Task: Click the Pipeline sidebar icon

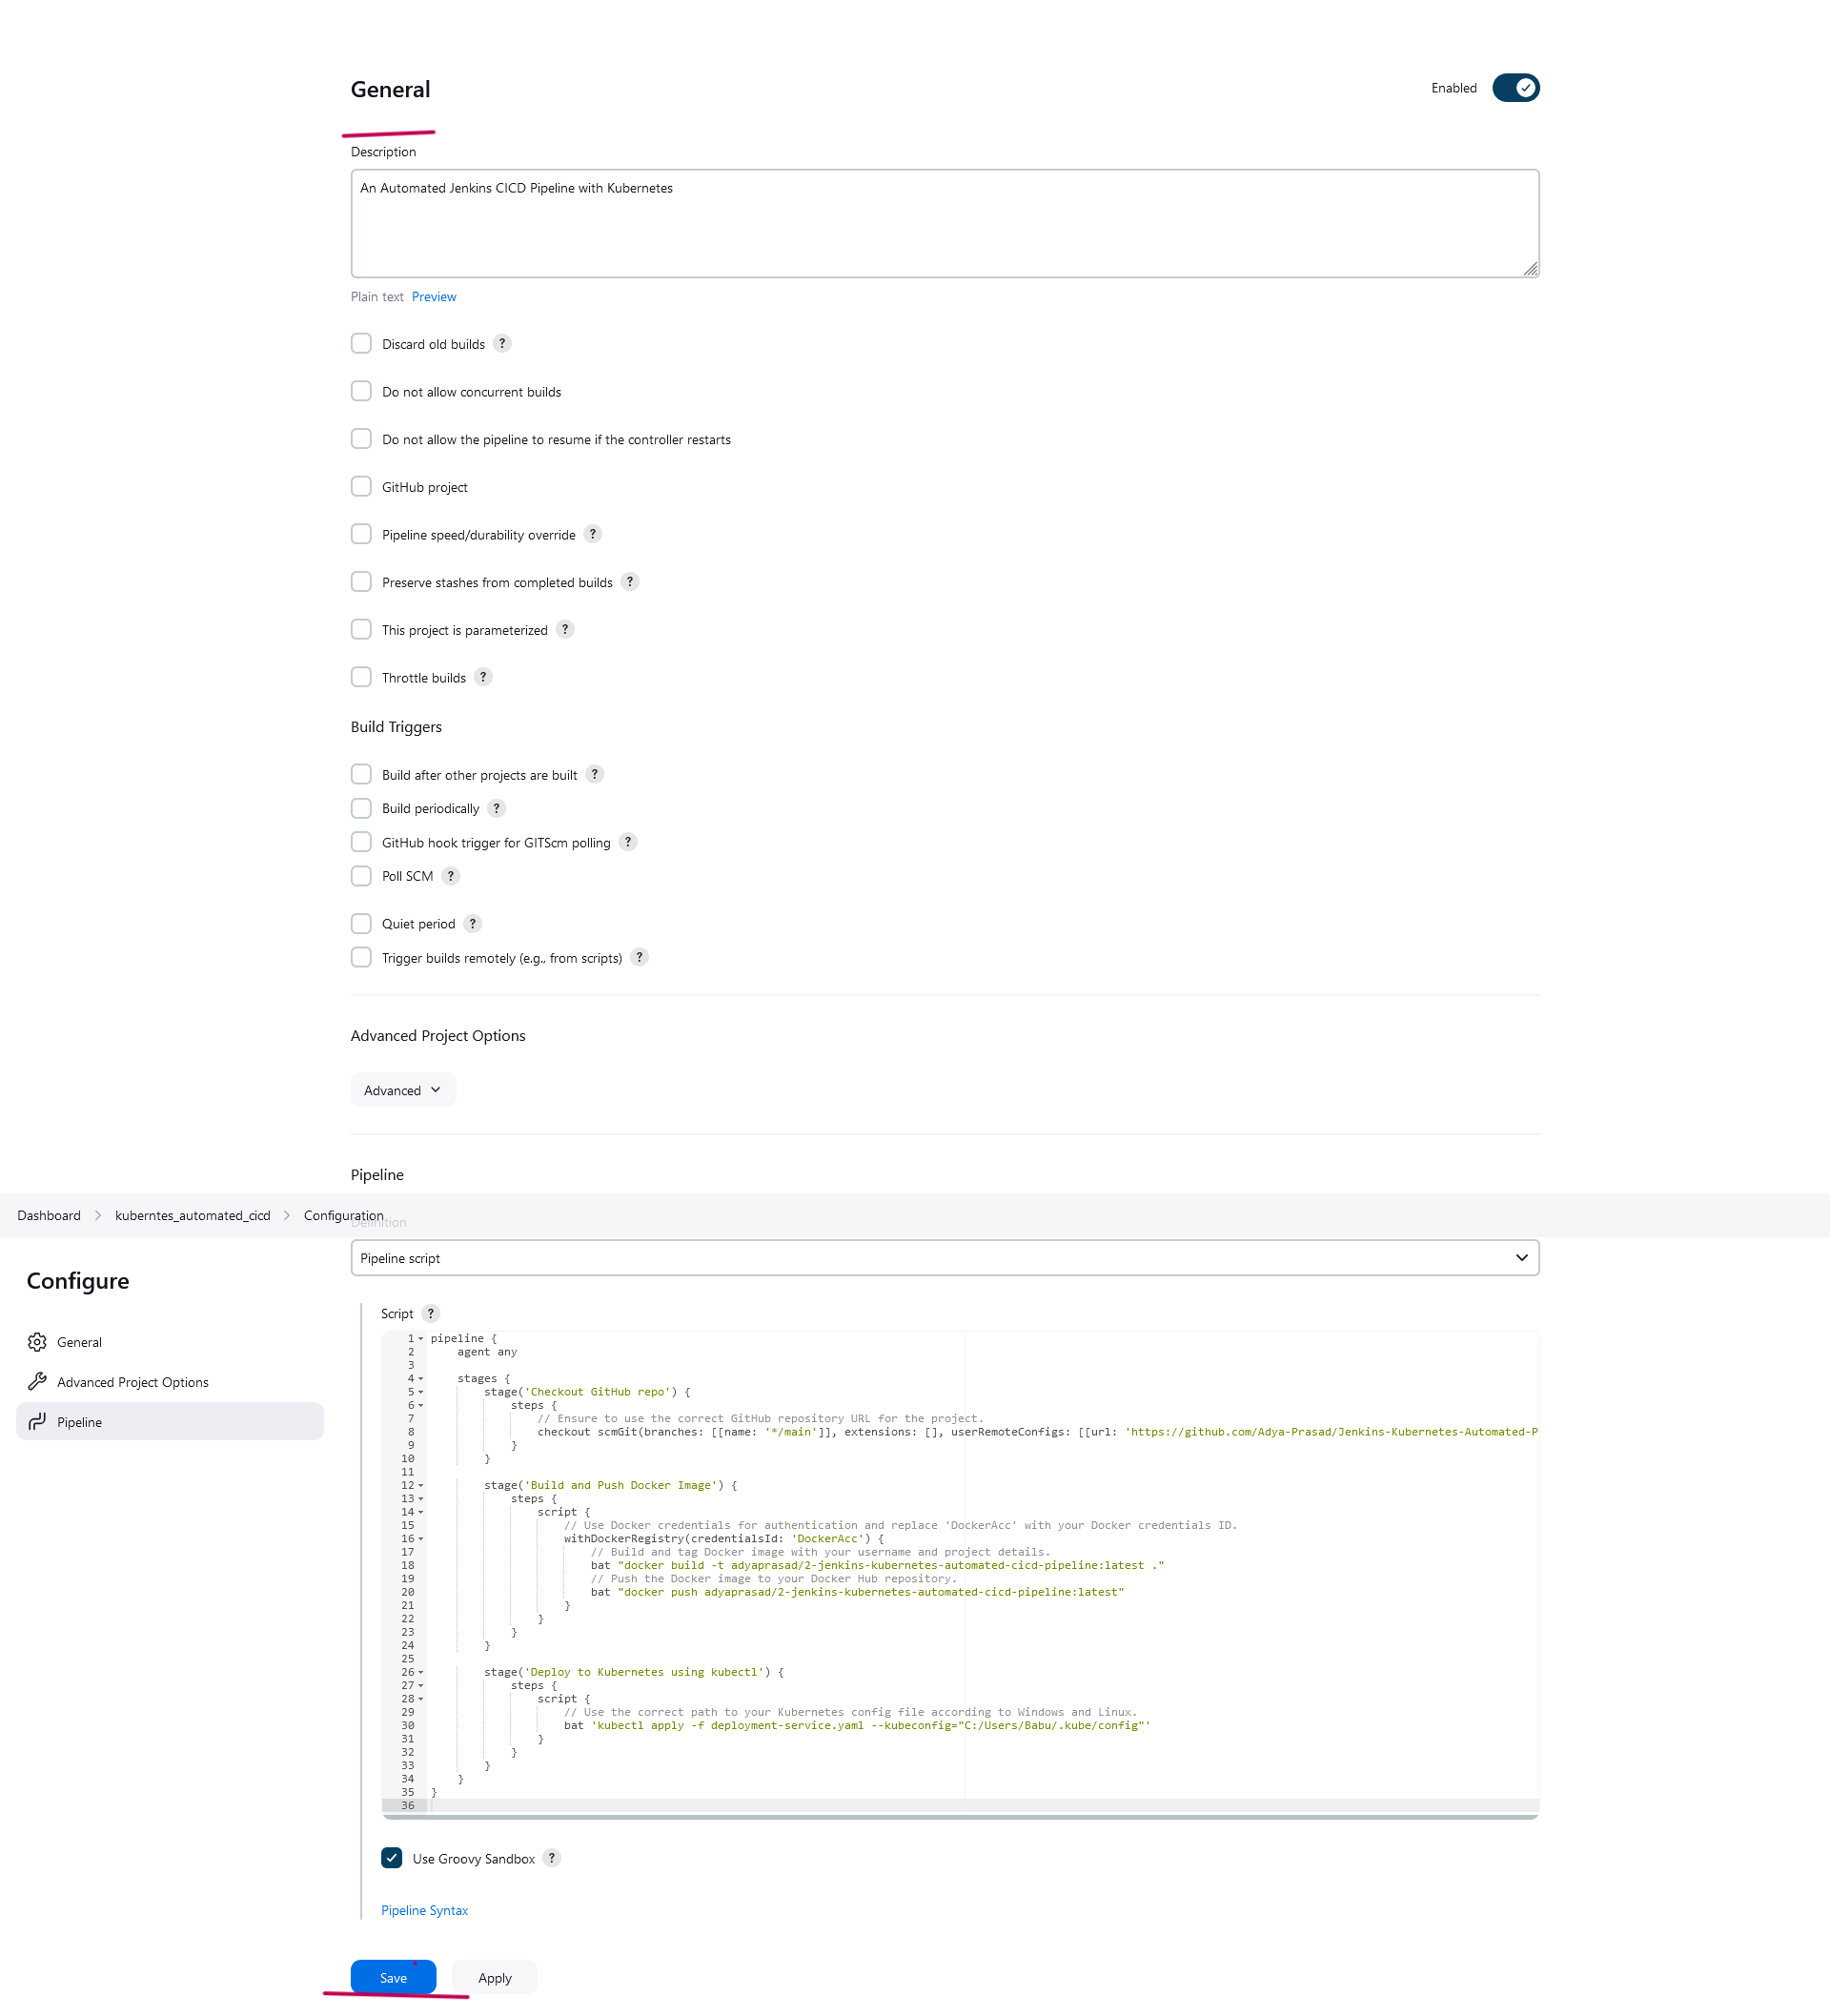Action: coord(37,1422)
